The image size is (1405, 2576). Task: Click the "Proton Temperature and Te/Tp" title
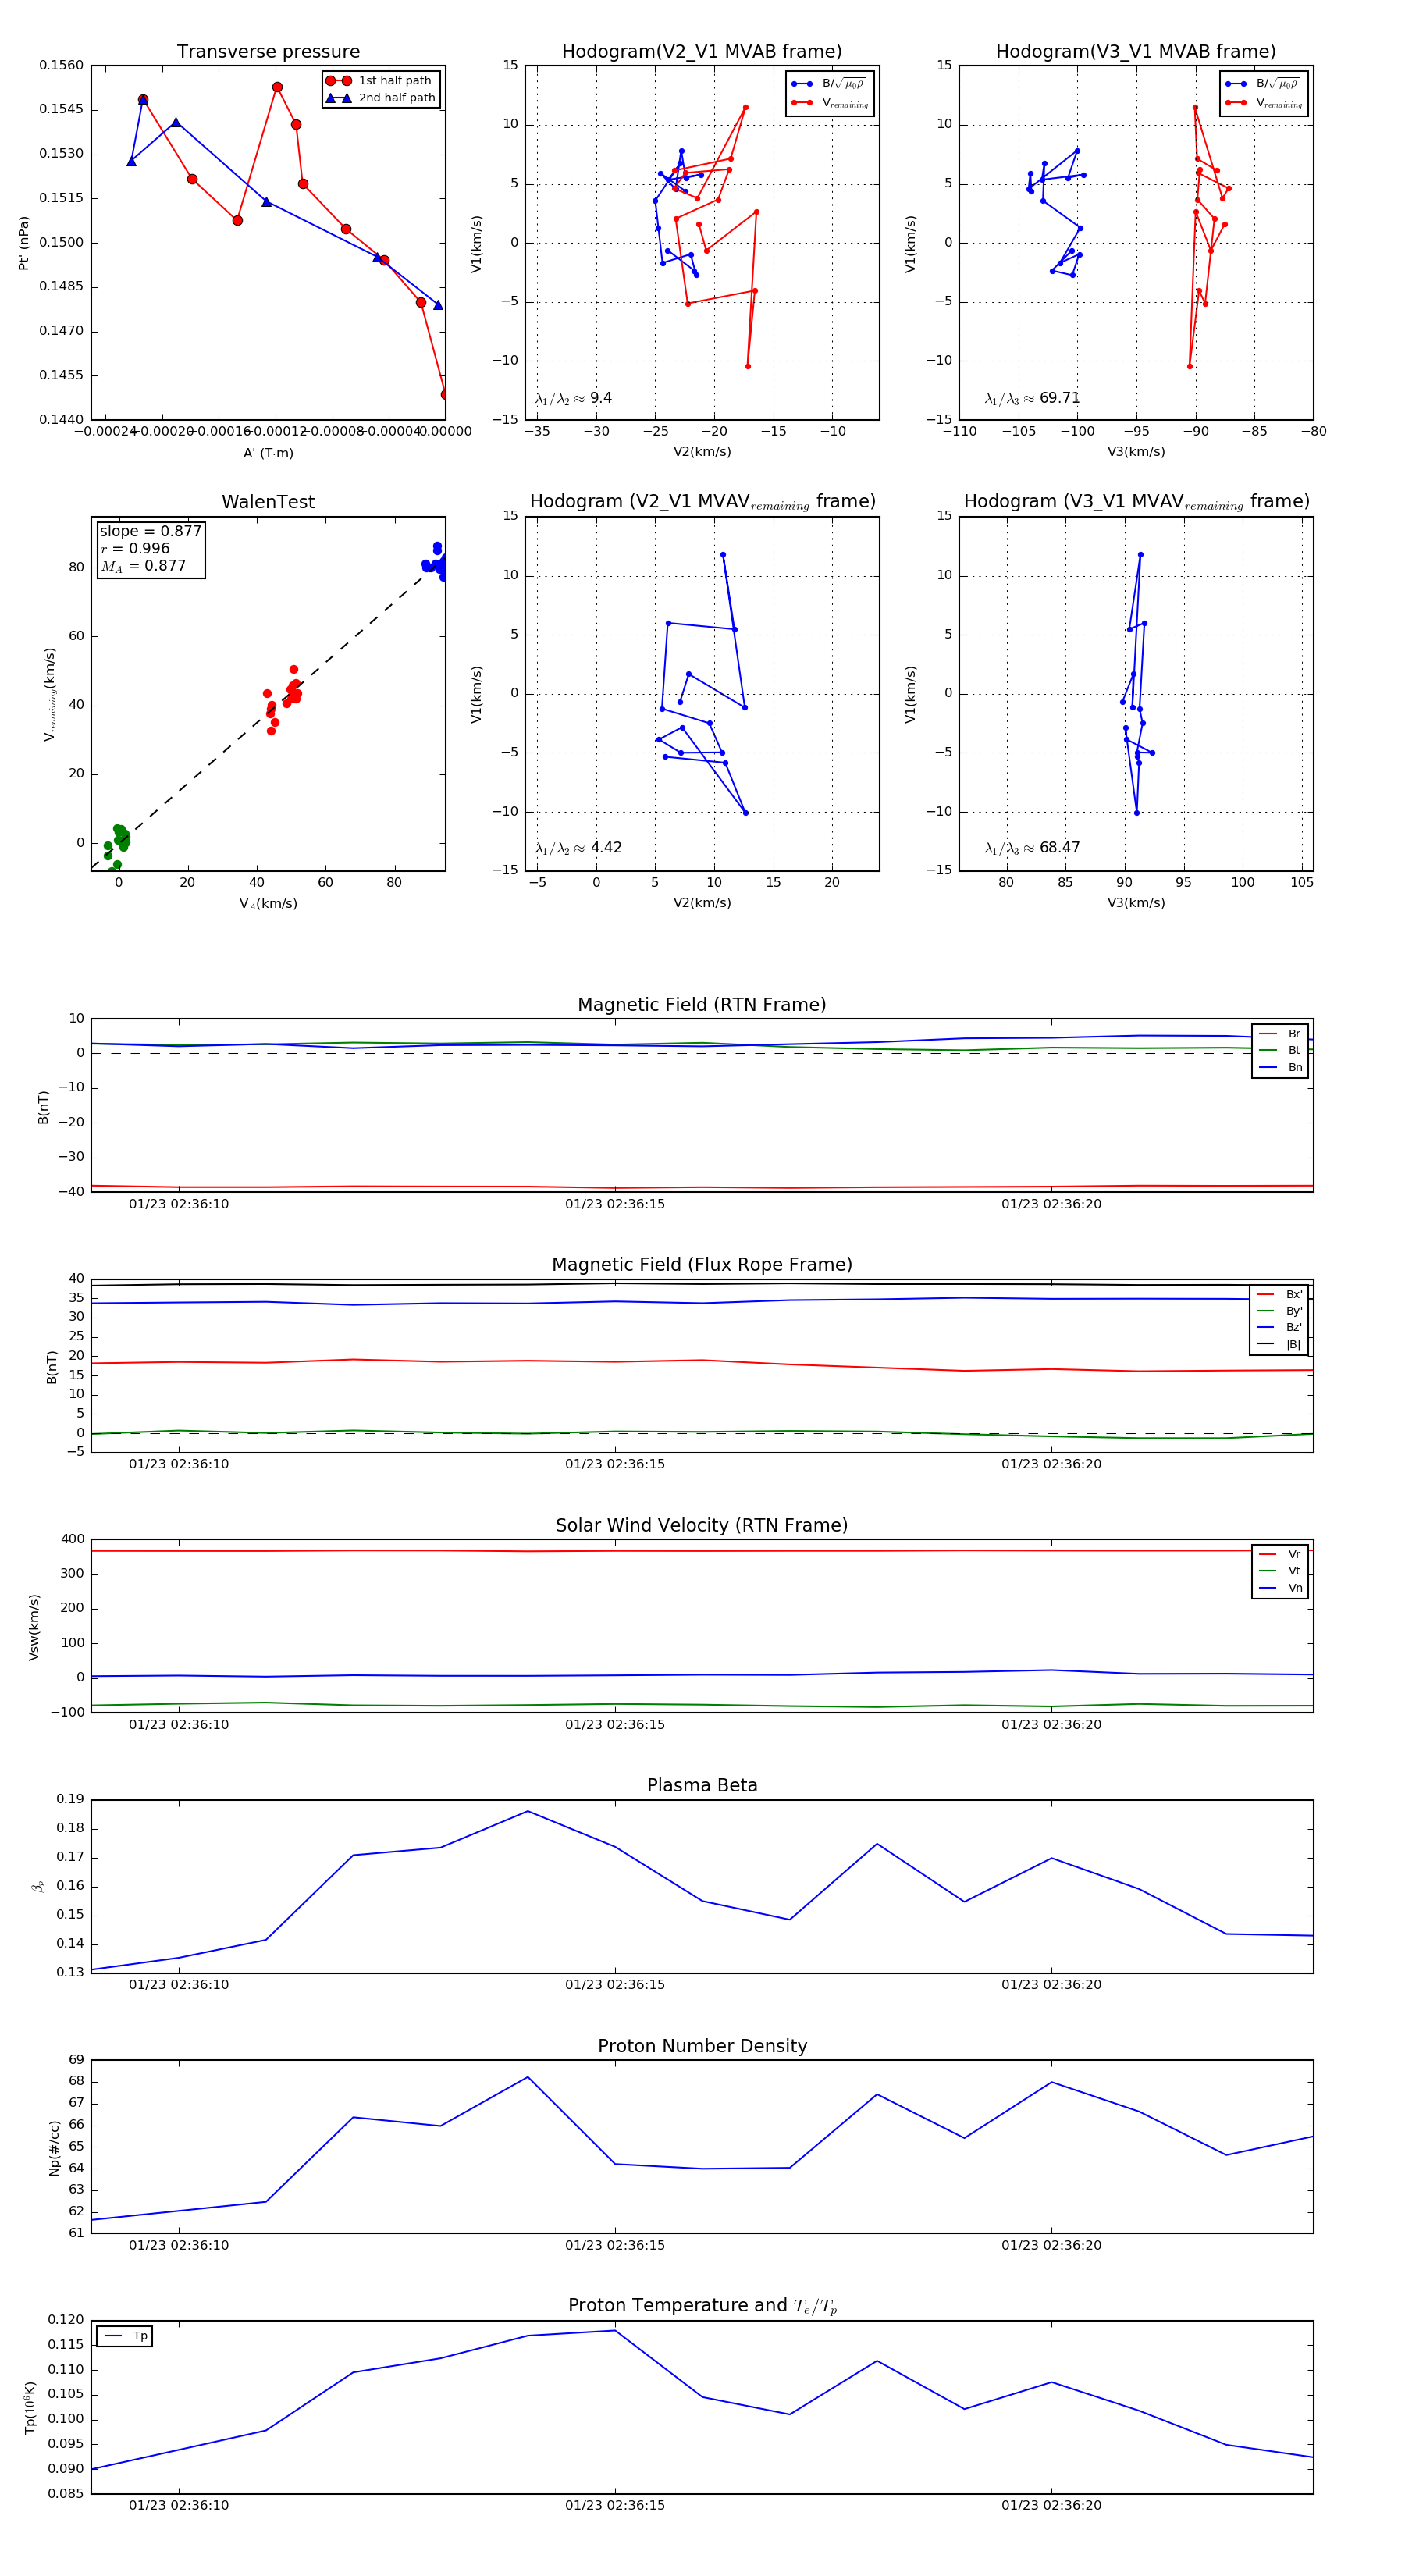pos(702,2306)
